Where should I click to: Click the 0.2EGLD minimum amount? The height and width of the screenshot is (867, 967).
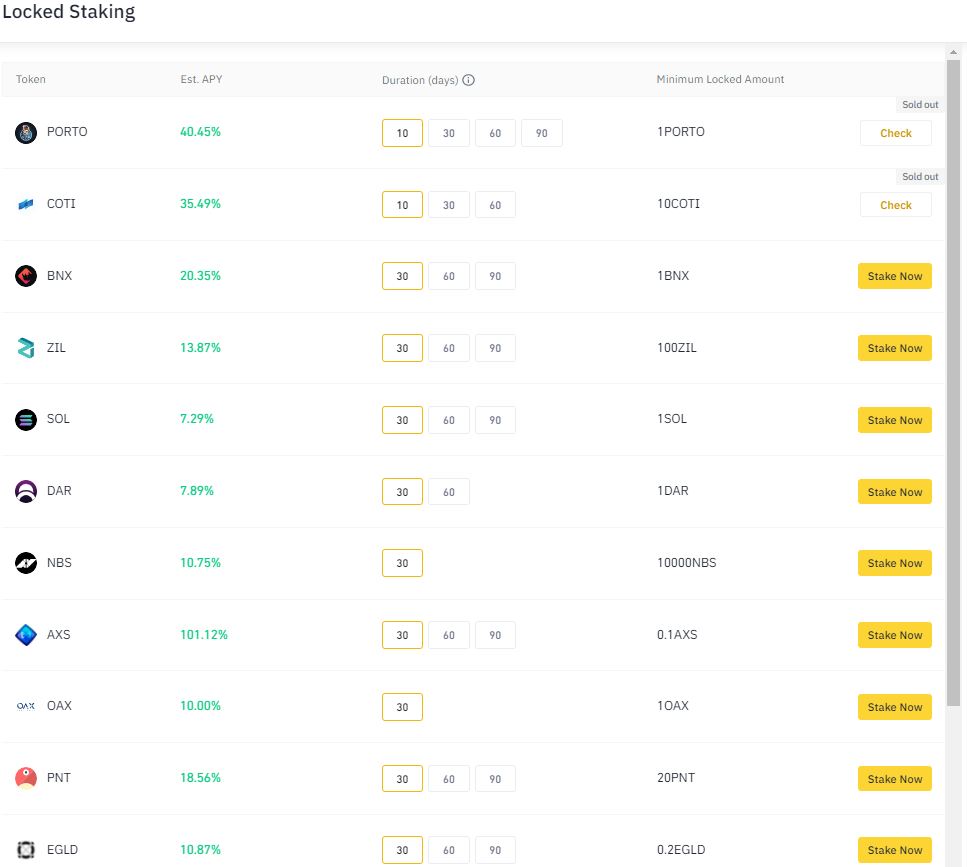681,850
